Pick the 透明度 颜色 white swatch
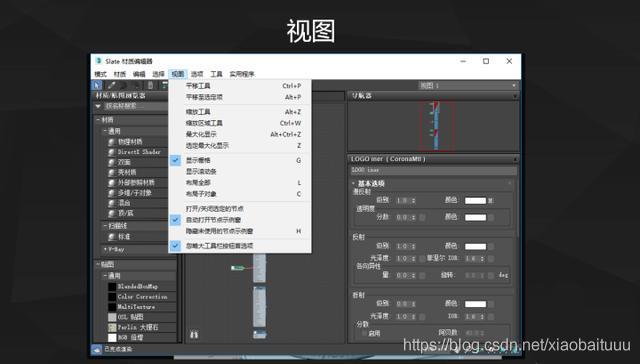 click(x=476, y=218)
